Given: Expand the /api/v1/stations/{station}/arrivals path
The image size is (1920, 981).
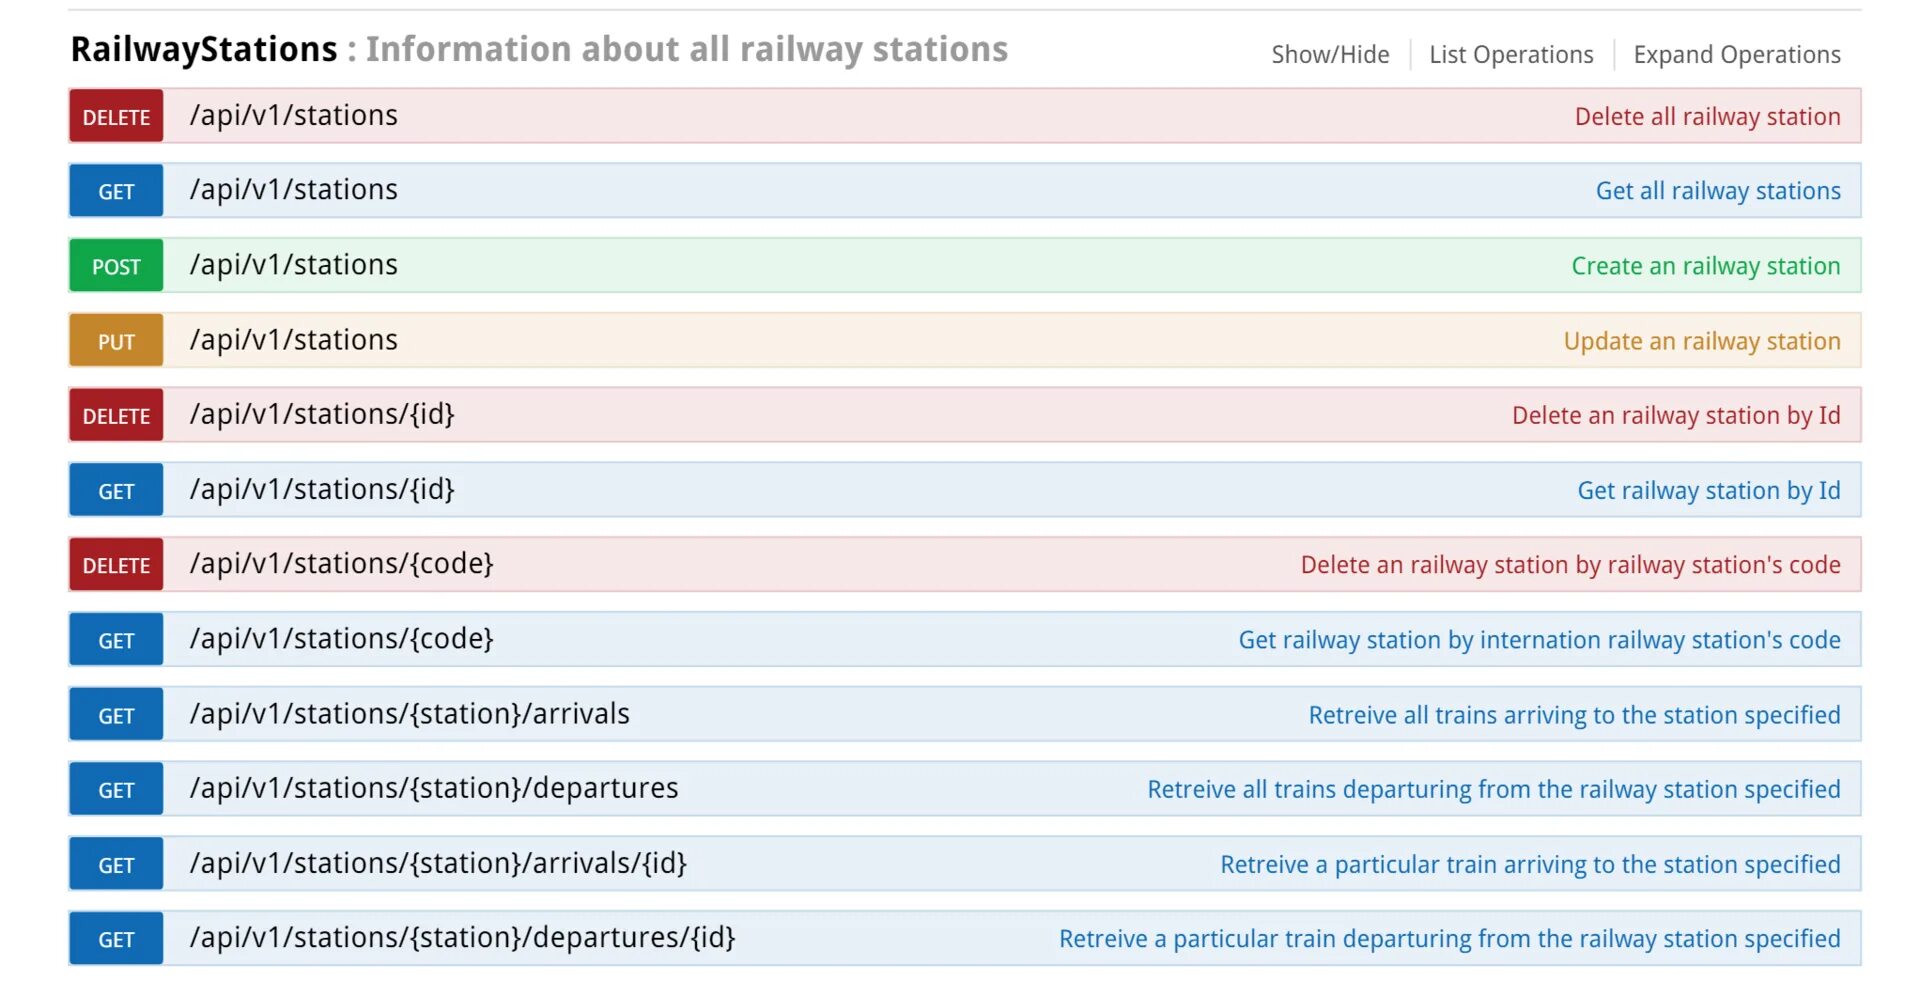Looking at the screenshot, I should 409,714.
